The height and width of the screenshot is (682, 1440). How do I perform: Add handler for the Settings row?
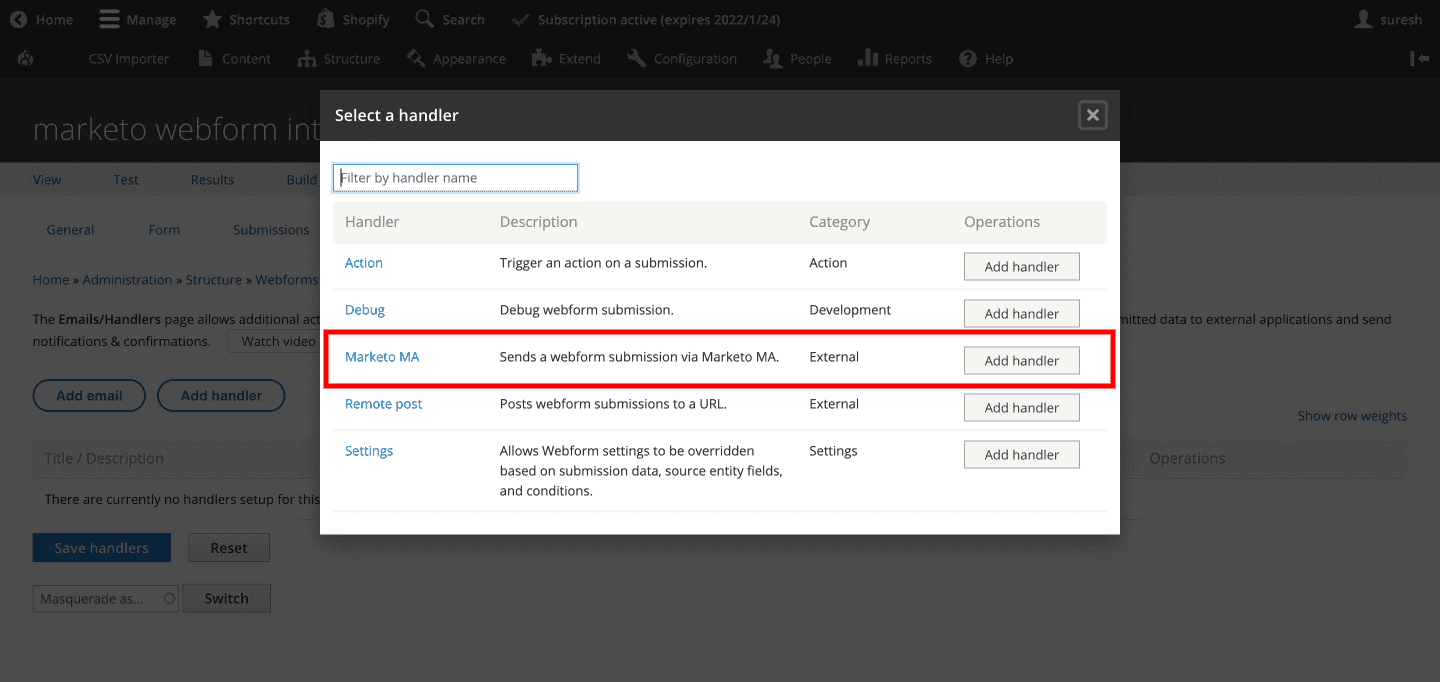[x=1022, y=455]
